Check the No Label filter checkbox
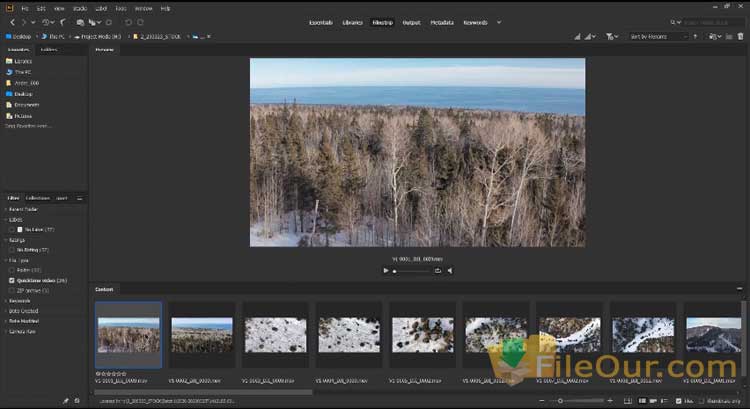Image resolution: width=750 pixels, height=409 pixels. click(12, 229)
